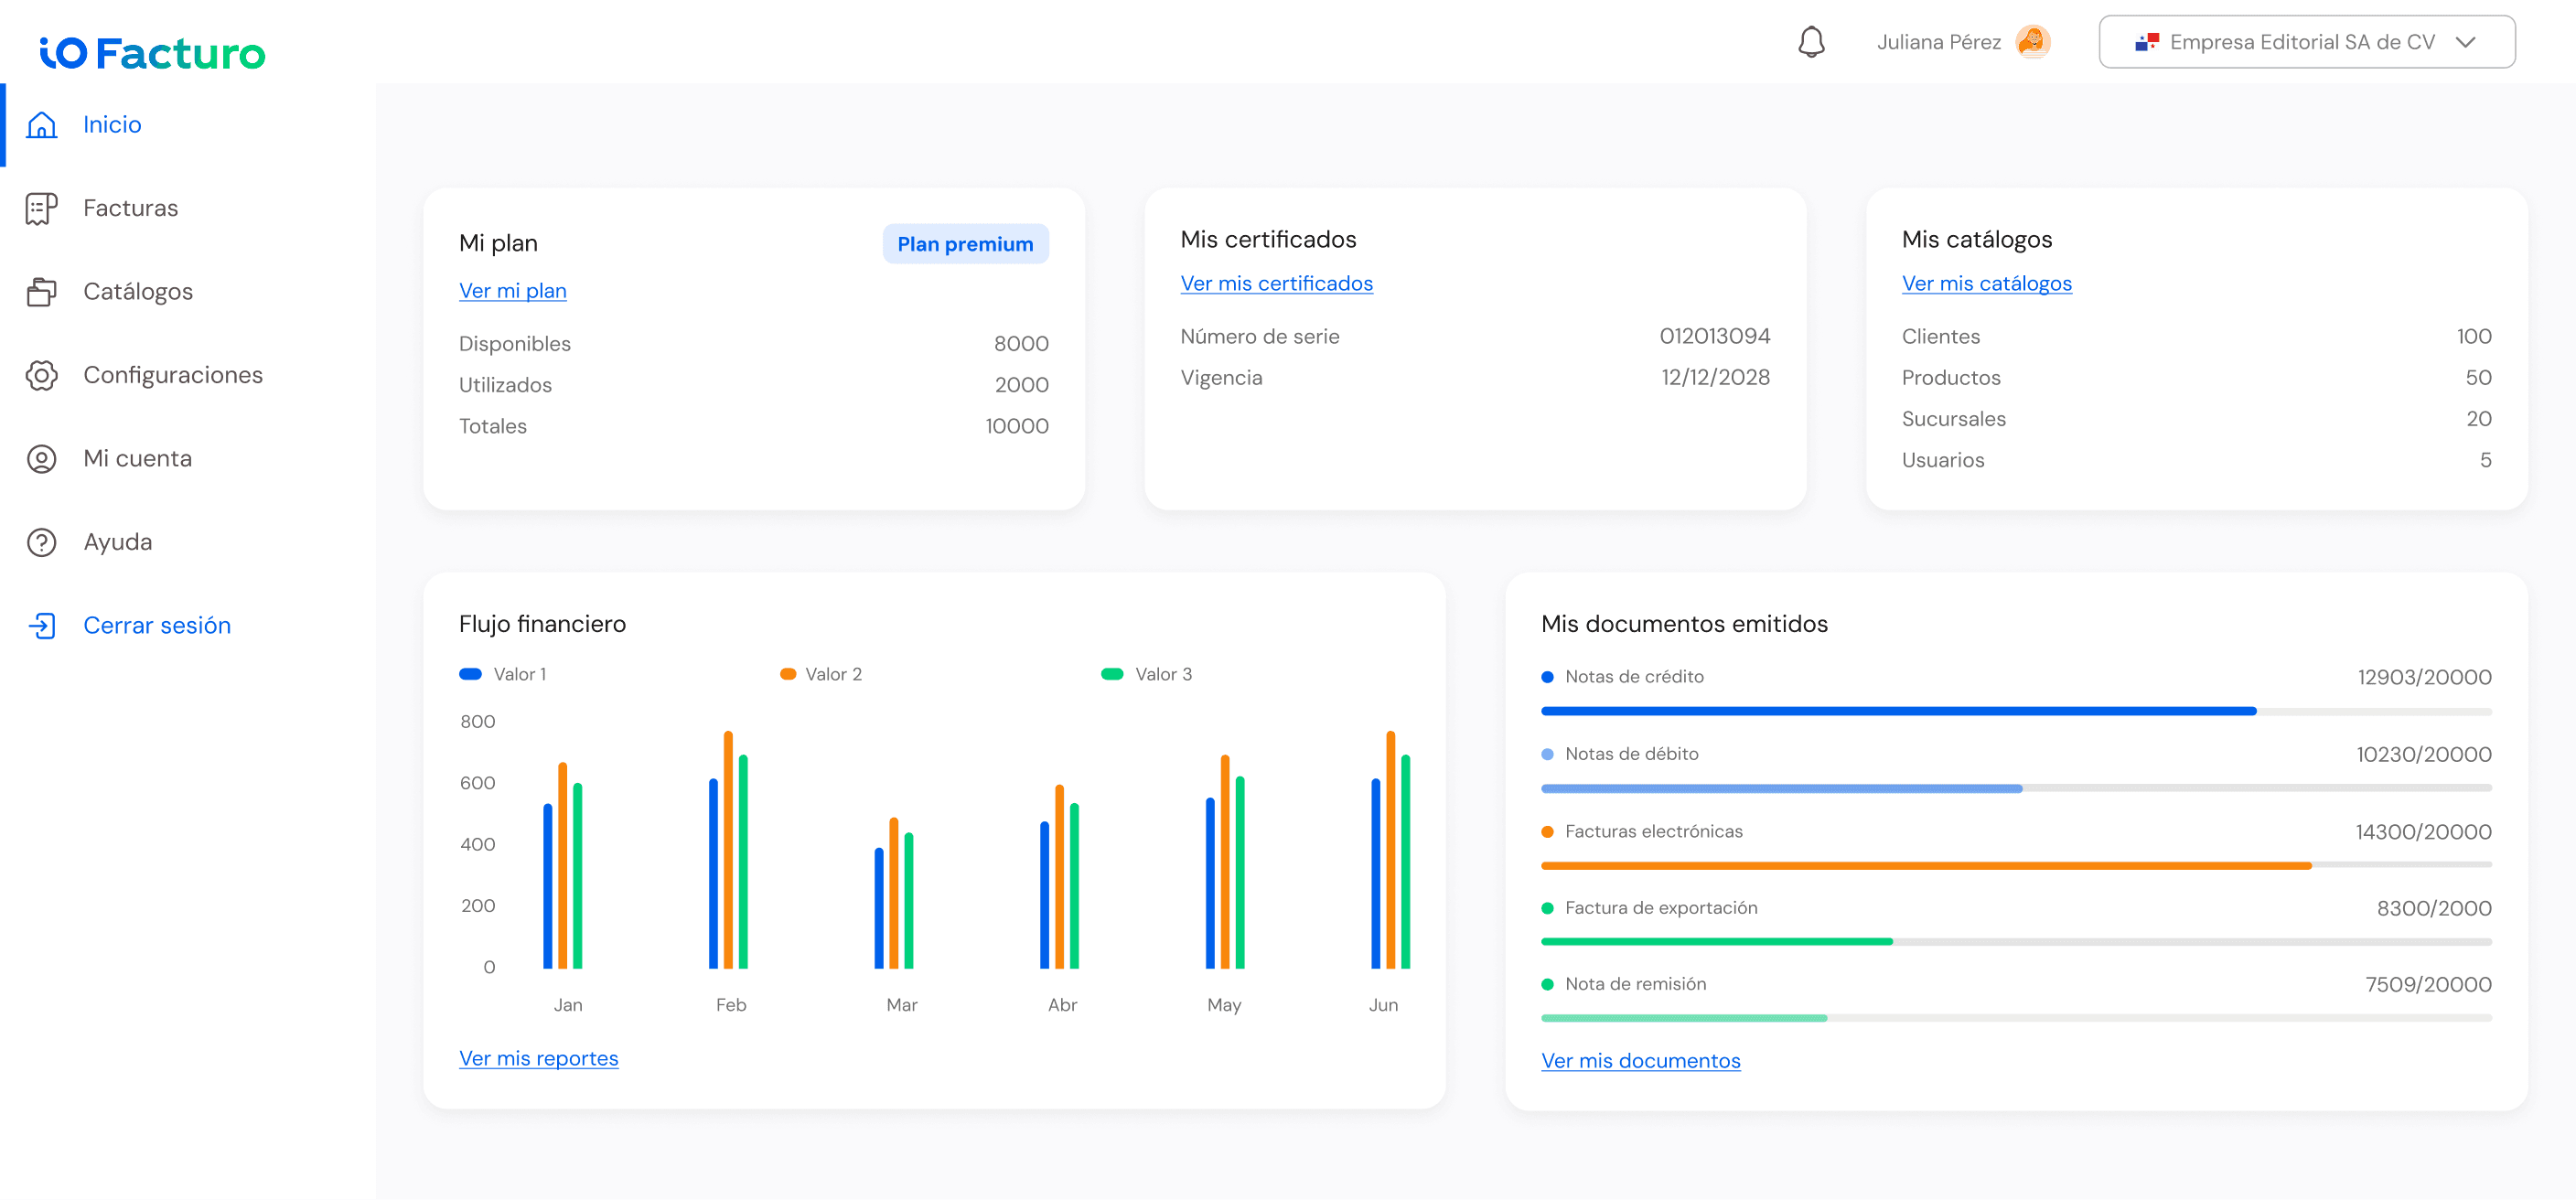Click the orange Feb bar in chart

(x=728, y=849)
